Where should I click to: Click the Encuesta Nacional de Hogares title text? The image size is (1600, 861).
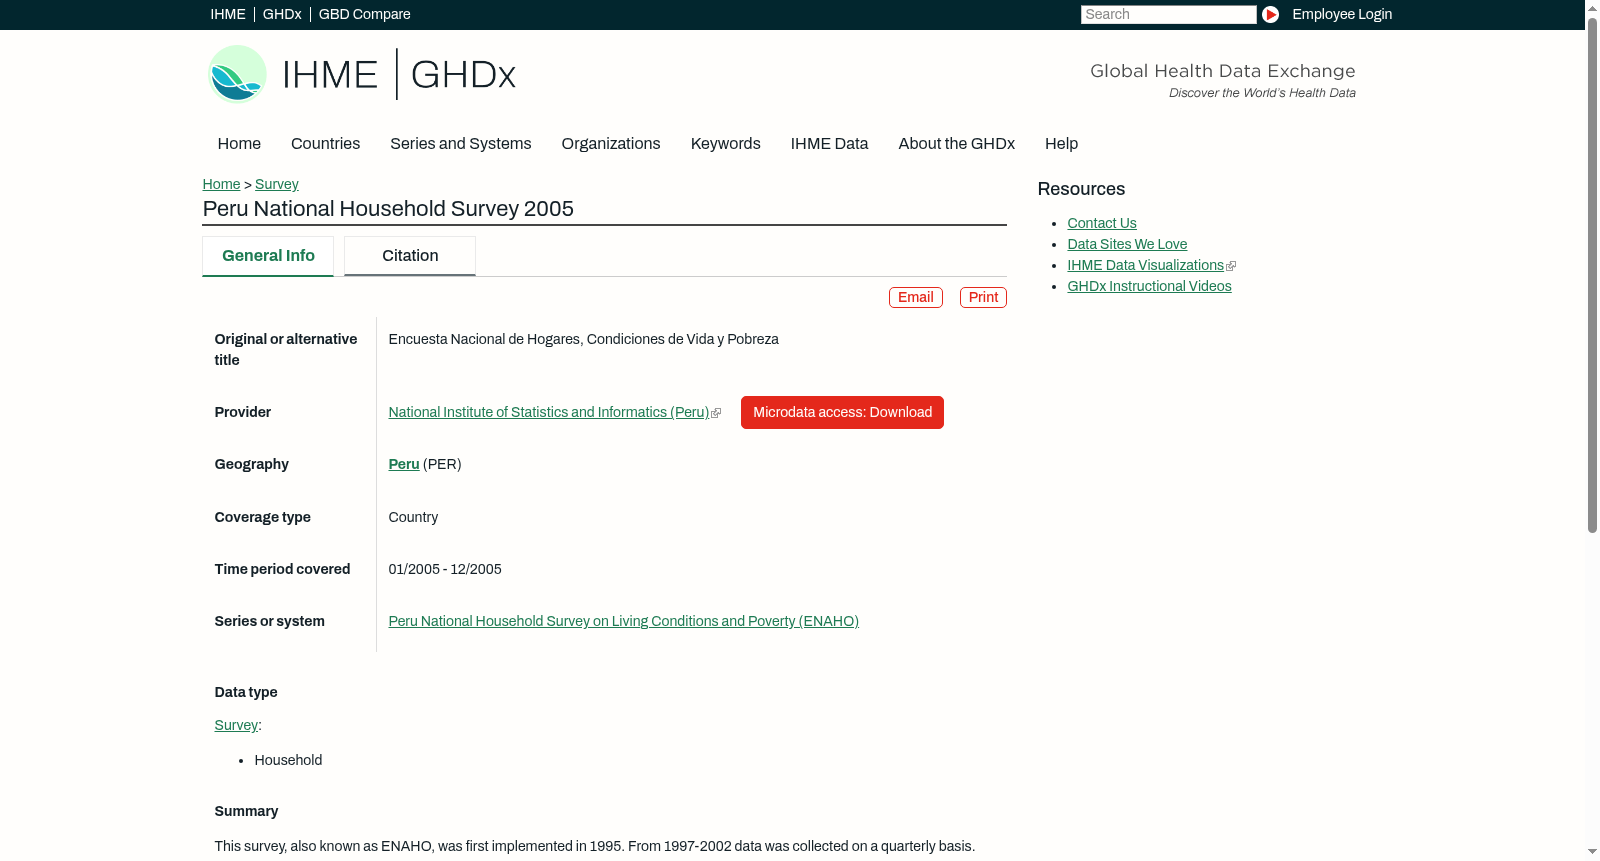(584, 339)
